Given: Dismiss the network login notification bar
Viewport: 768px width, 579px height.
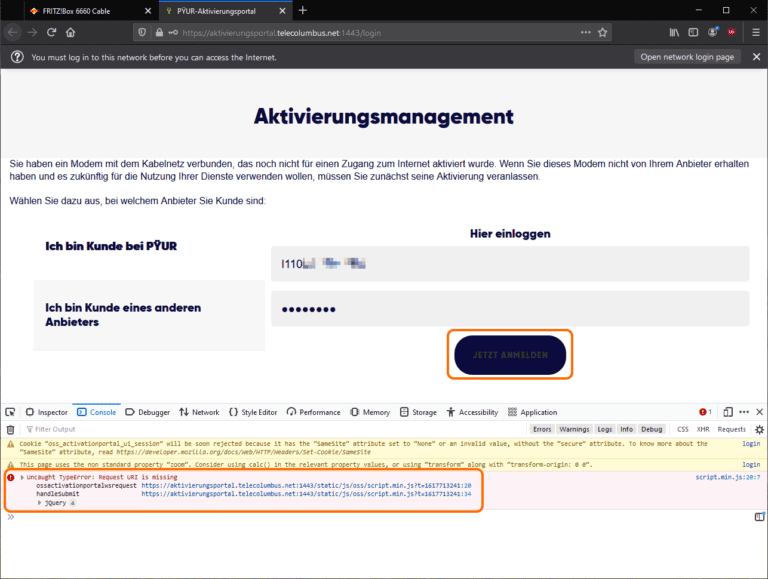Looking at the screenshot, I should pos(756,57).
